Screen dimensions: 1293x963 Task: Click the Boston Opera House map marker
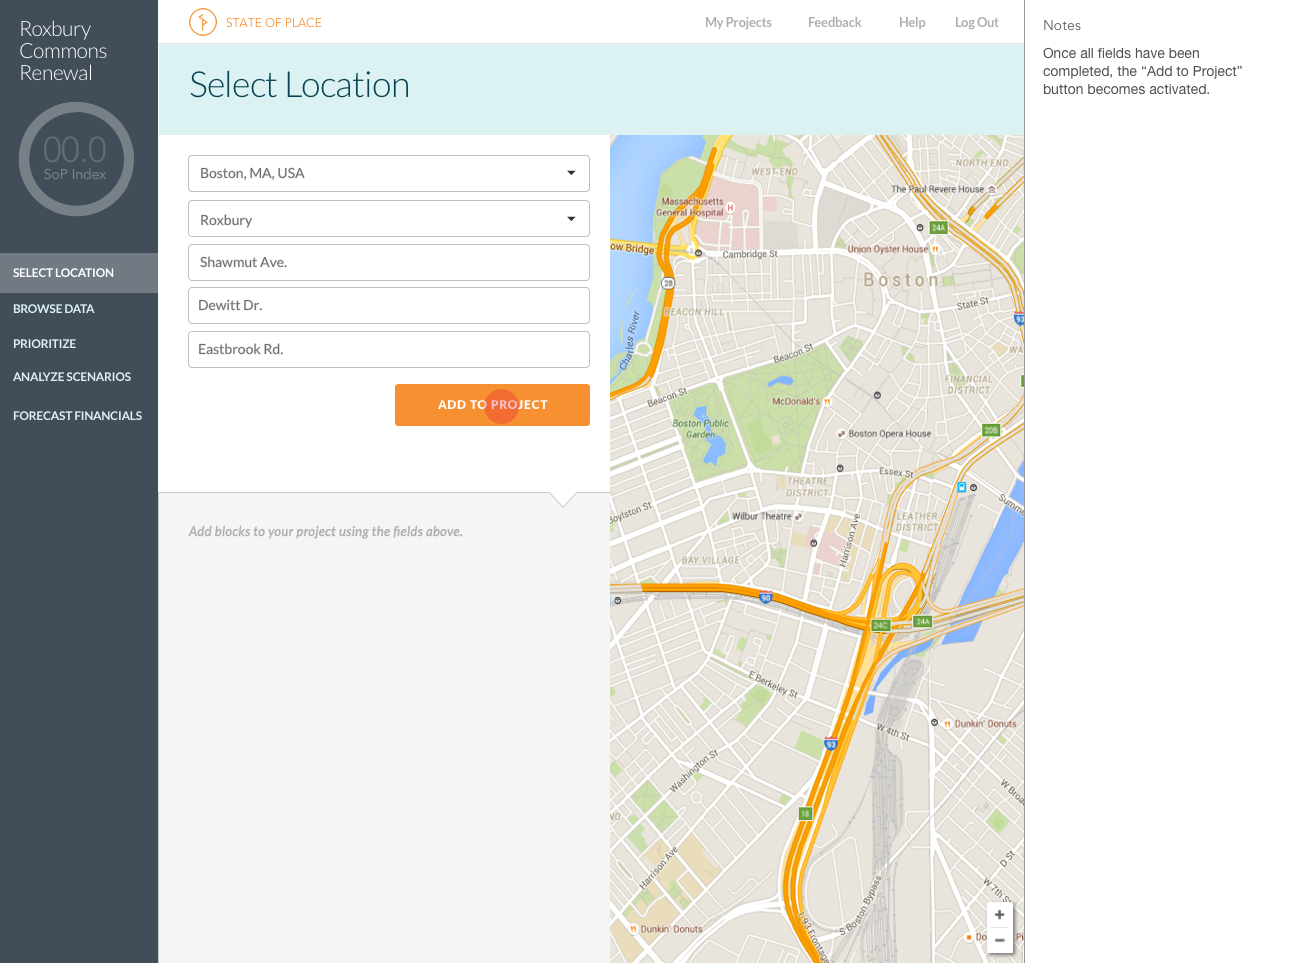(841, 434)
